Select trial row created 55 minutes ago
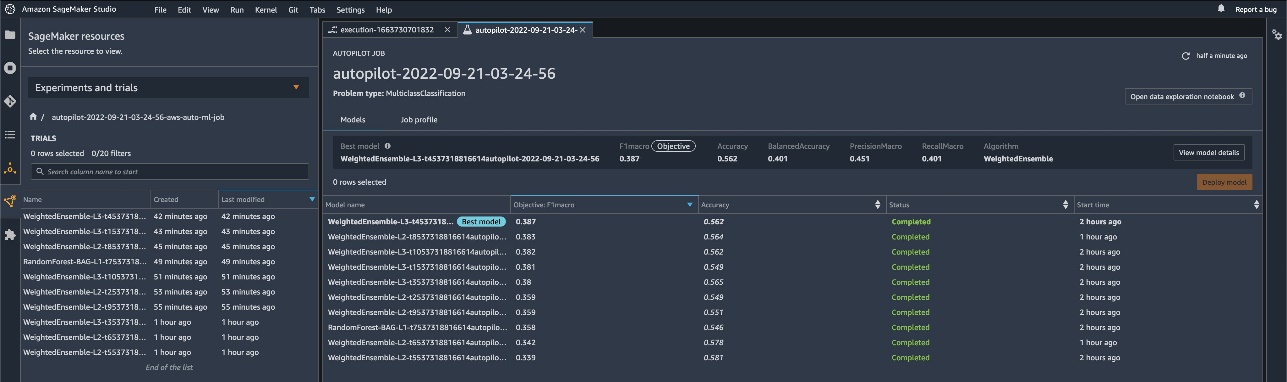The width and height of the screenshot is (1287, 382). tap(168, 306)
